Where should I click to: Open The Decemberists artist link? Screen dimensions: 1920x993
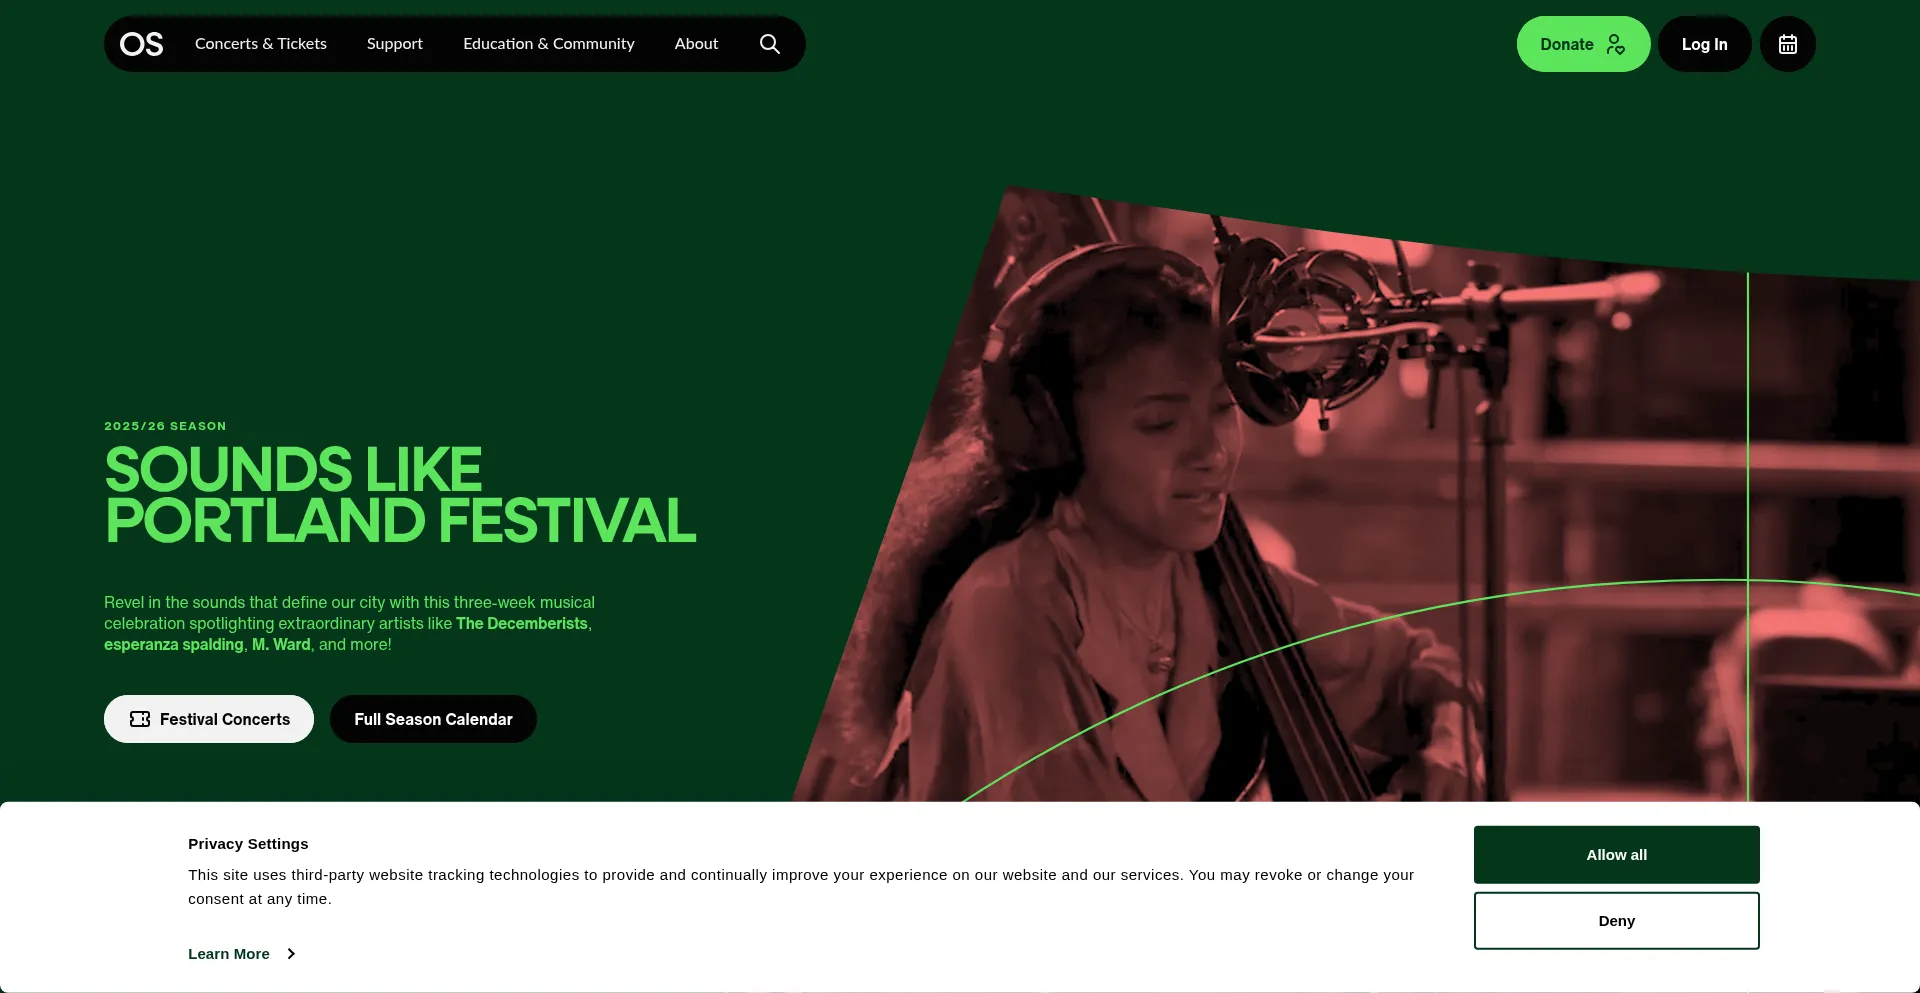click(x=522, y=623)
